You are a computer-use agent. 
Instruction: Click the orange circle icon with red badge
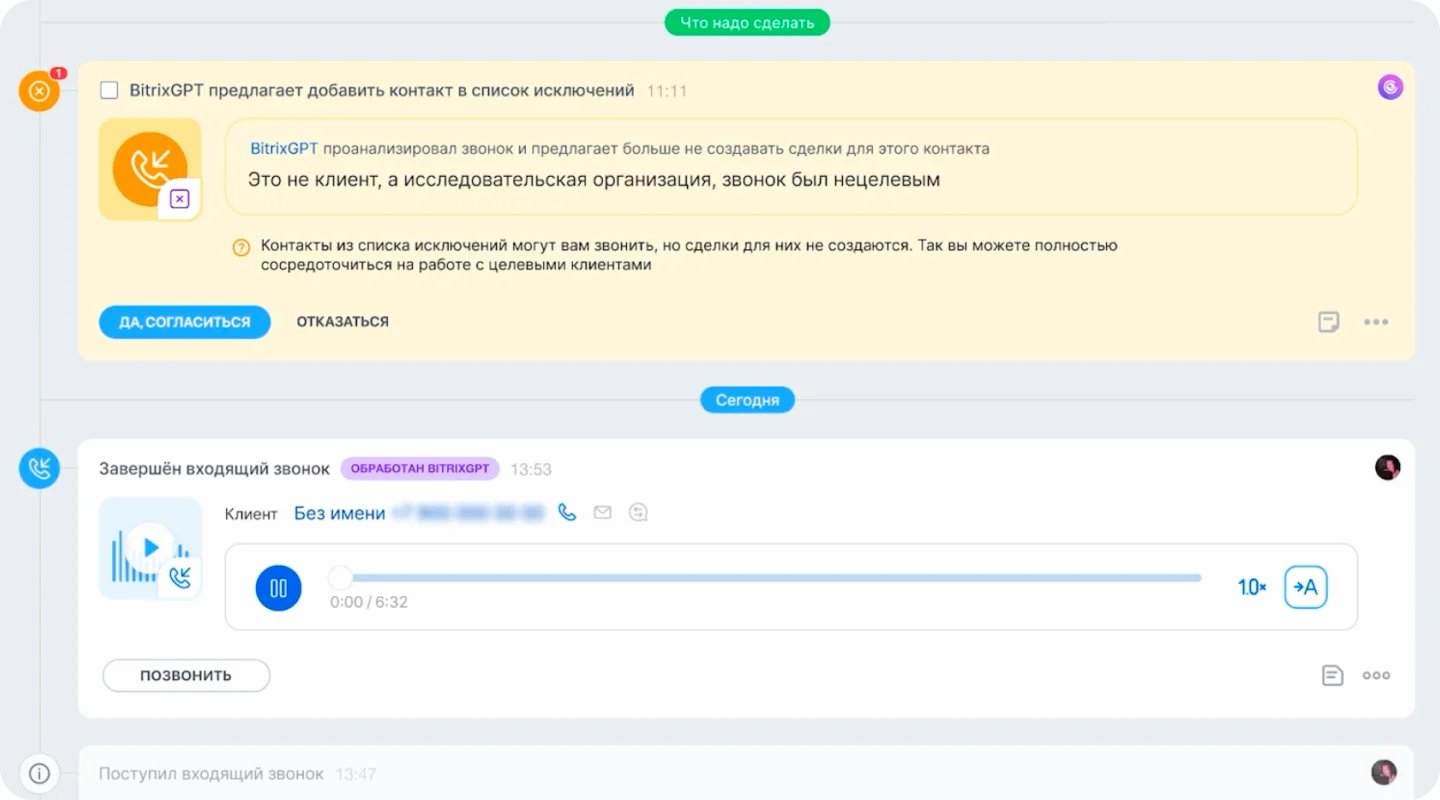[39, 91]
